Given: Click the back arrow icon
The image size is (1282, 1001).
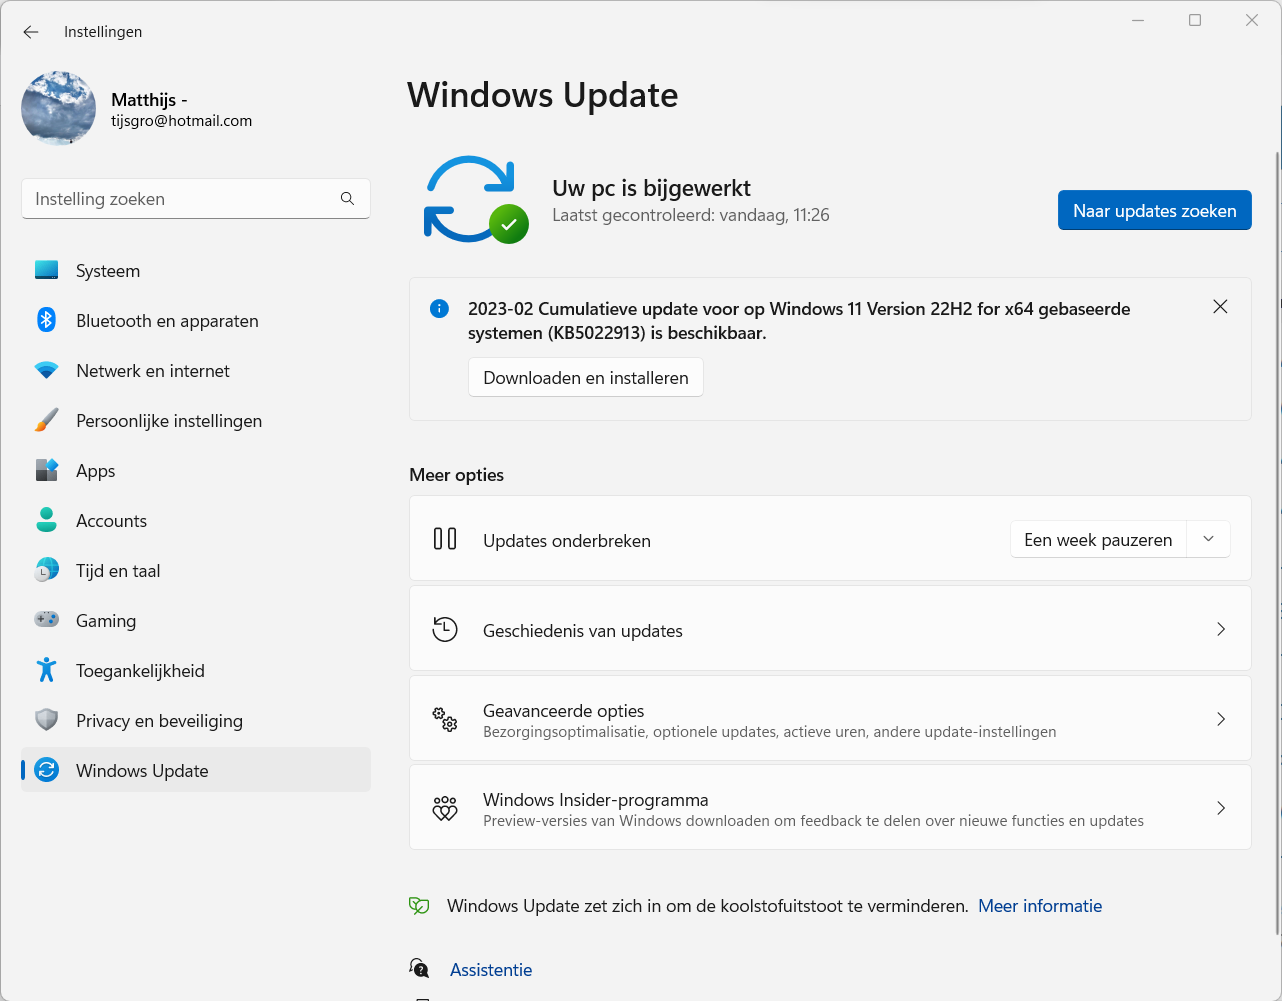Looking at the screenshot, I should click(31, 32).
